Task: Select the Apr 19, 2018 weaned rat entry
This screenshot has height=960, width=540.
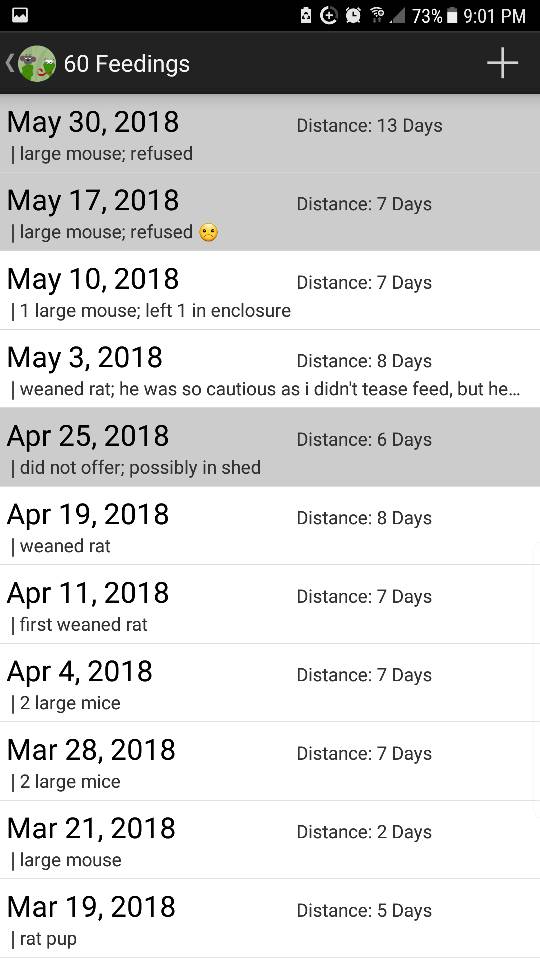Action: [x=270, y=525]
